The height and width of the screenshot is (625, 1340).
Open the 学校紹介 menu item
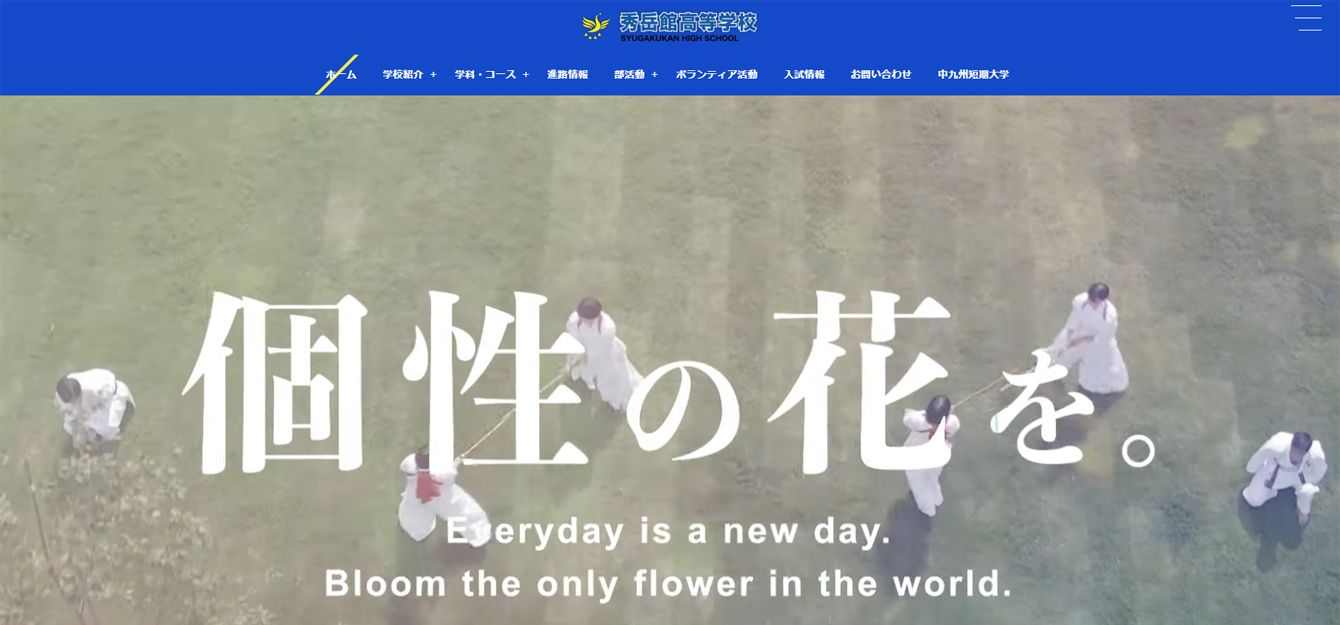point(403,75)
